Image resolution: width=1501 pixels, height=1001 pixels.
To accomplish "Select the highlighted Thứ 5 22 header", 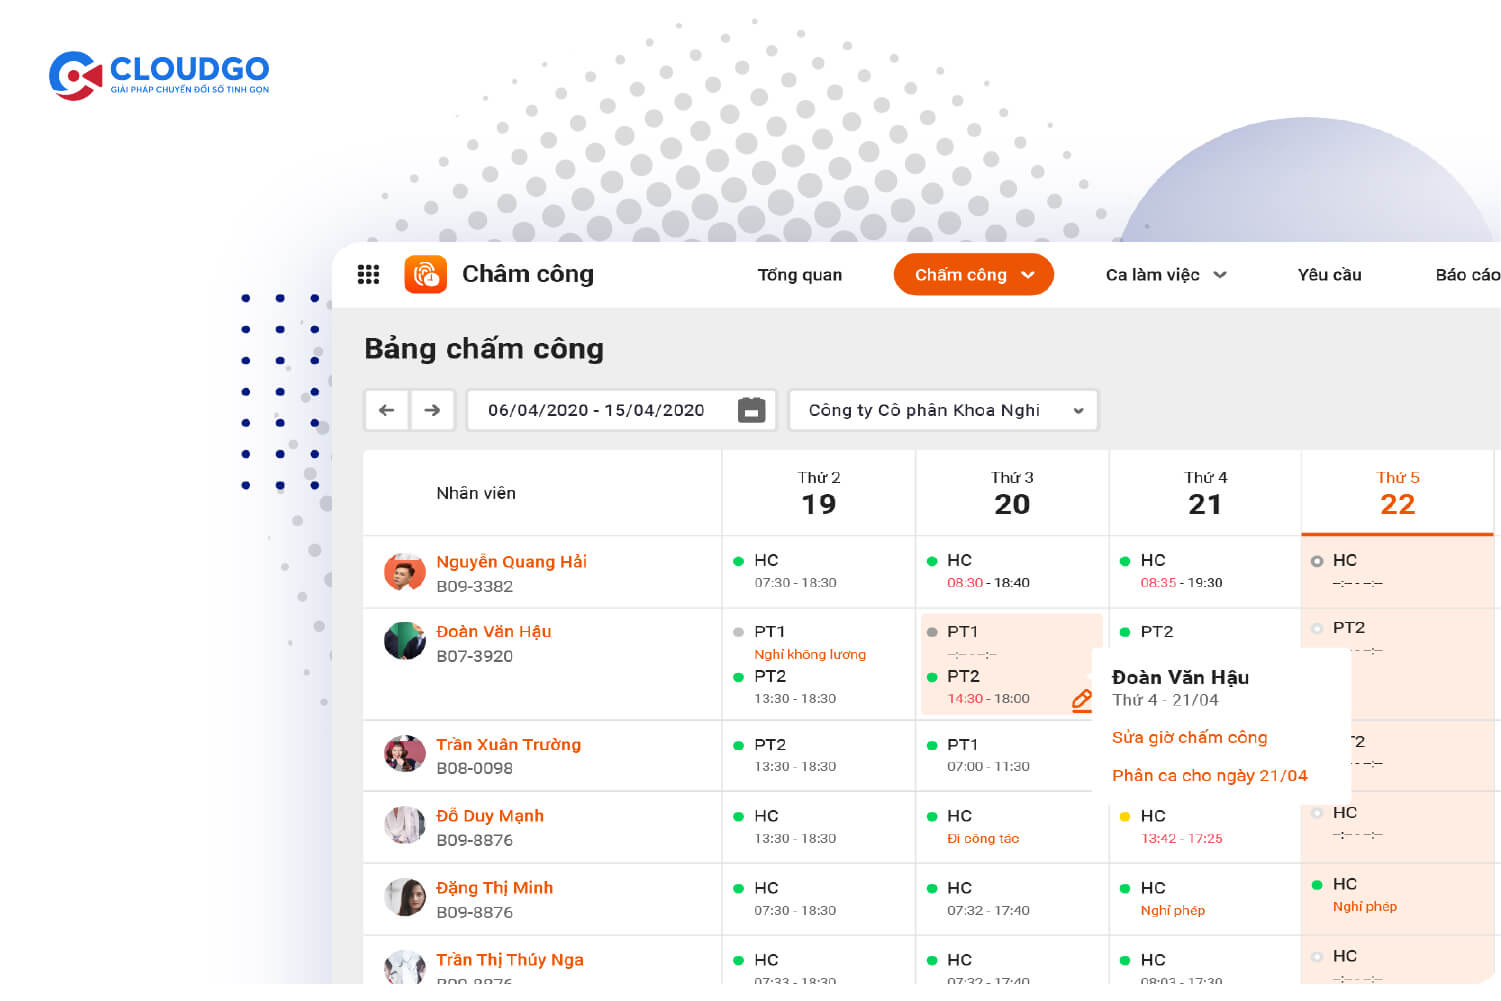I will click(x=1397, y=493).
